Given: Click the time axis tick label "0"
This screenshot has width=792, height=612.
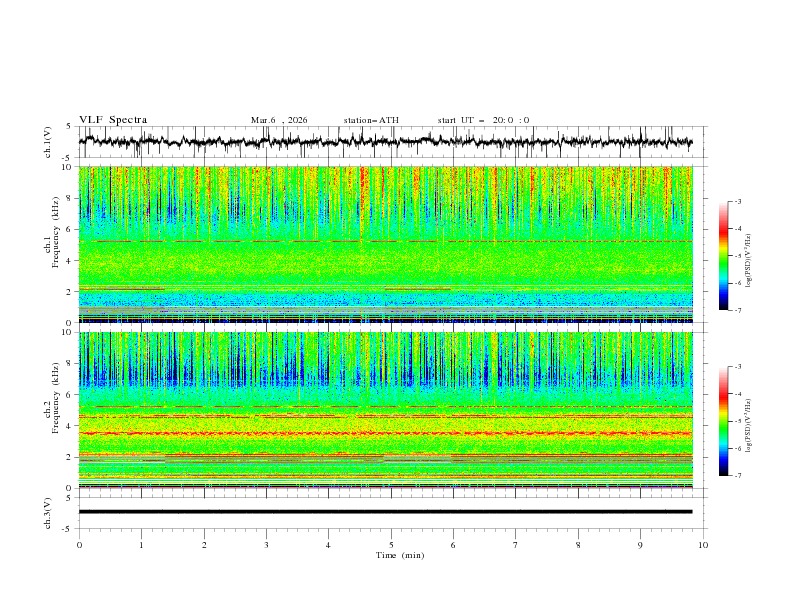Looking at the screenshot, I should pos(79,545).
